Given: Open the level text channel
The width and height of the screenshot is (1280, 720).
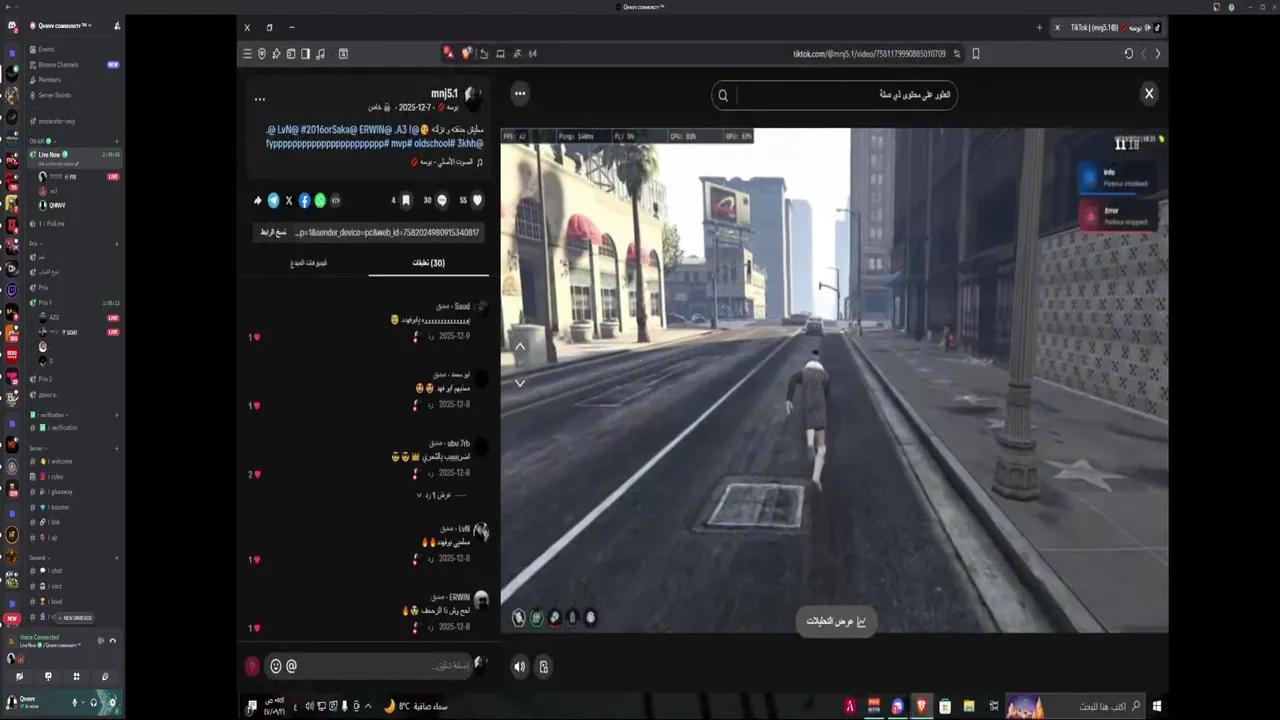Looking at the screenshot, I should coord(73,601).
